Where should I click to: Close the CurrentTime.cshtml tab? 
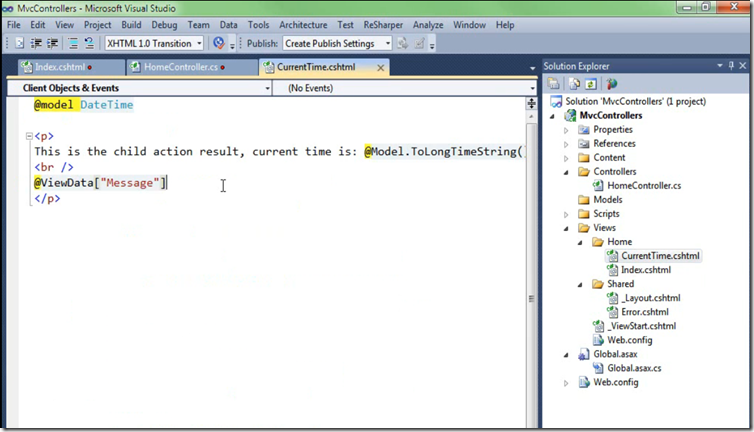point(380,68)
